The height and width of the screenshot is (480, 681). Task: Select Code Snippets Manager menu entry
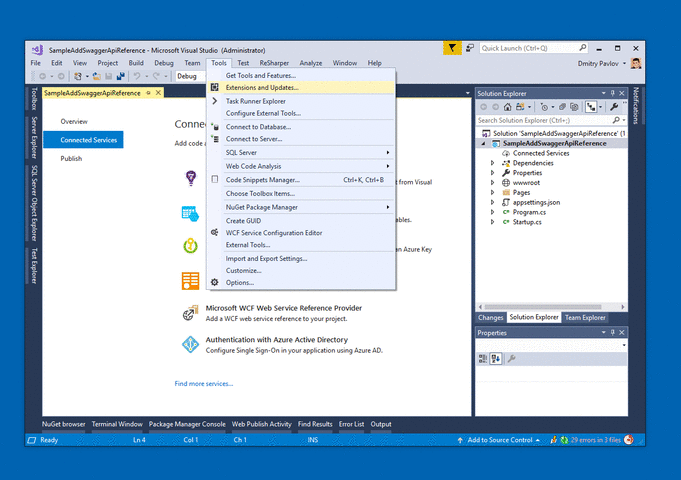302,180
